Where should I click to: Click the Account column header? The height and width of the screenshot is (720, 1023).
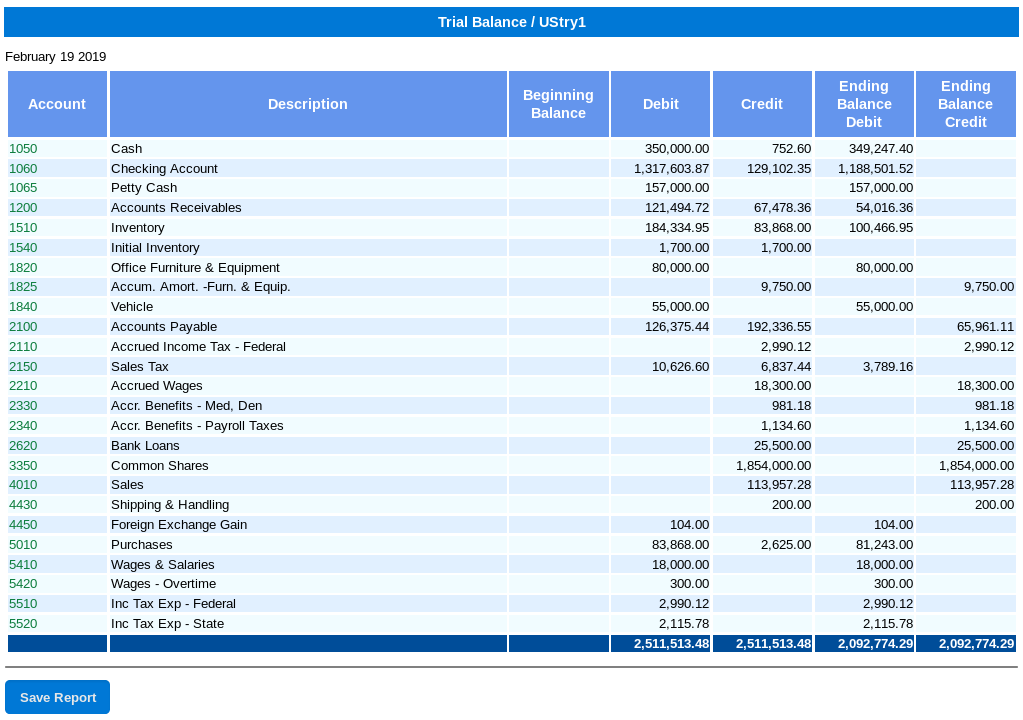(x=57, y=104)
